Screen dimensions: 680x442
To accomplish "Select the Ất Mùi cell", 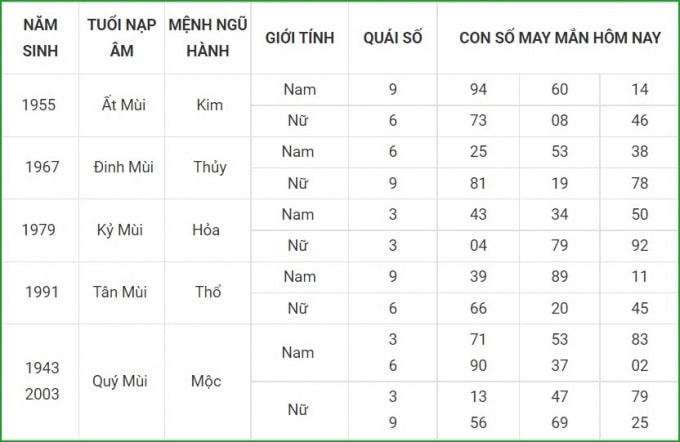I will click(123, 105).
